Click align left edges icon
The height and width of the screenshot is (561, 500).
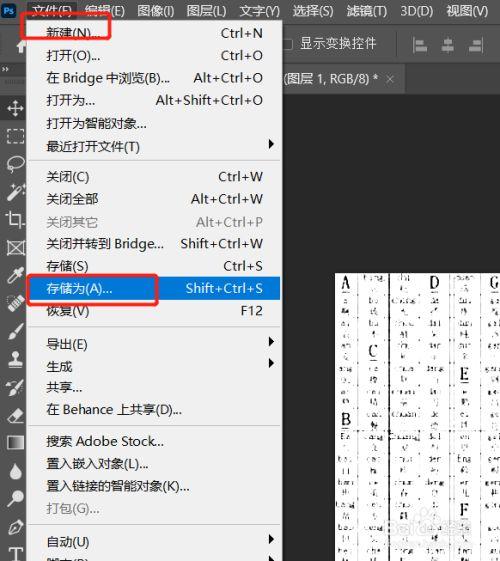click(x=419, y=45)
